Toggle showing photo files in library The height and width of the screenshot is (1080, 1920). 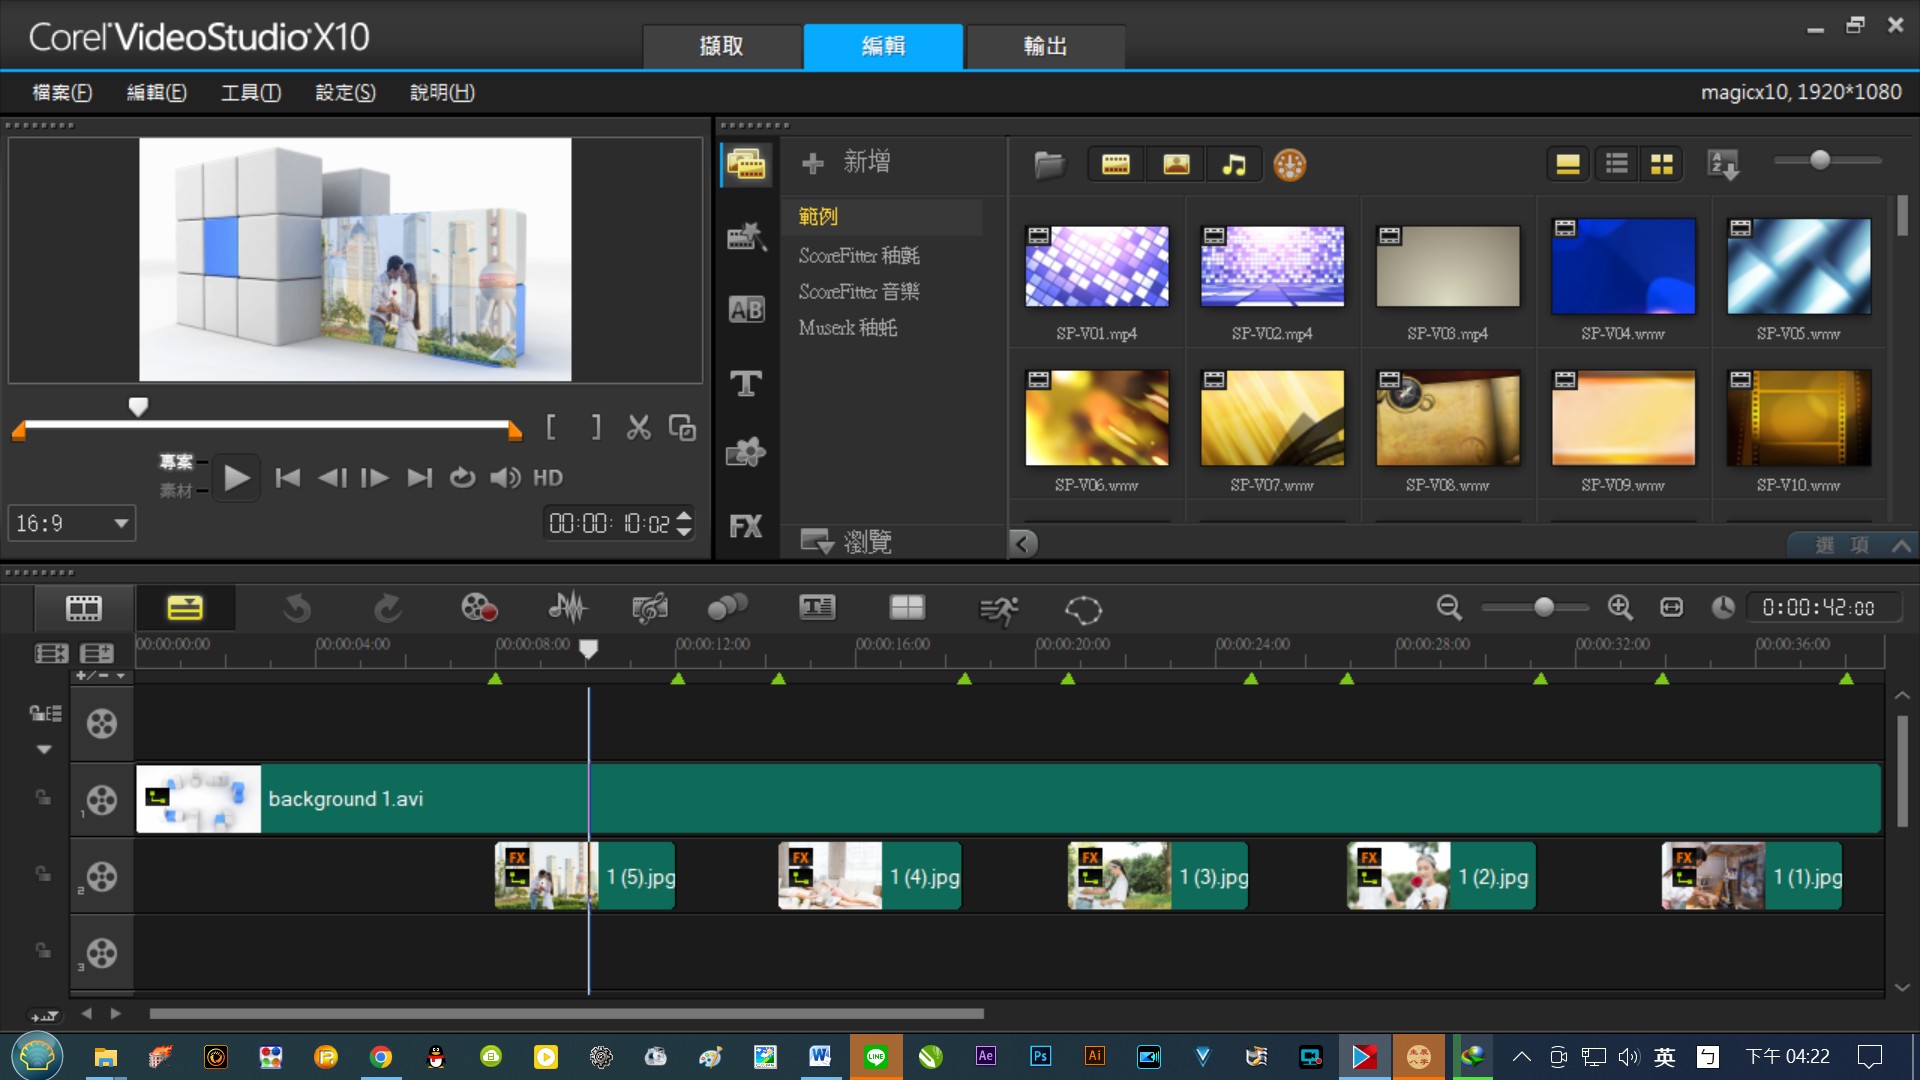click(x=1176, y=165)
